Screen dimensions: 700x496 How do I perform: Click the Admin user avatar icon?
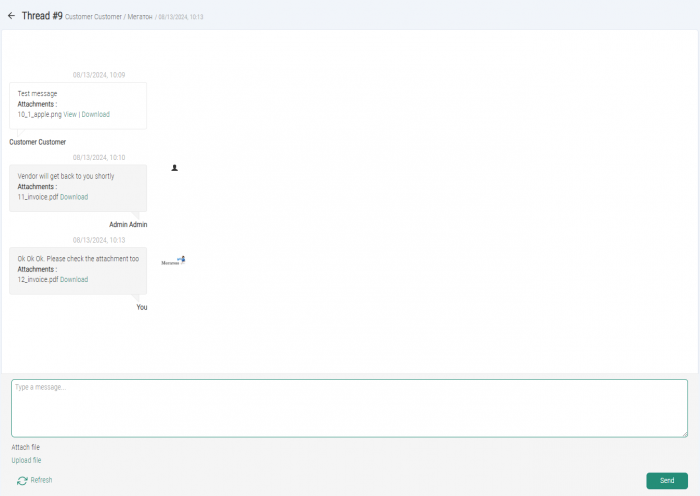click(x=175, y=168)
